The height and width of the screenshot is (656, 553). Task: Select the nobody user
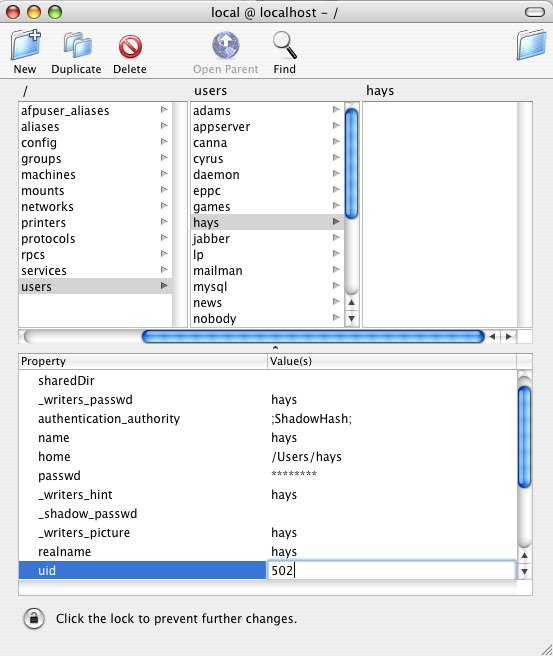point(267,318)
